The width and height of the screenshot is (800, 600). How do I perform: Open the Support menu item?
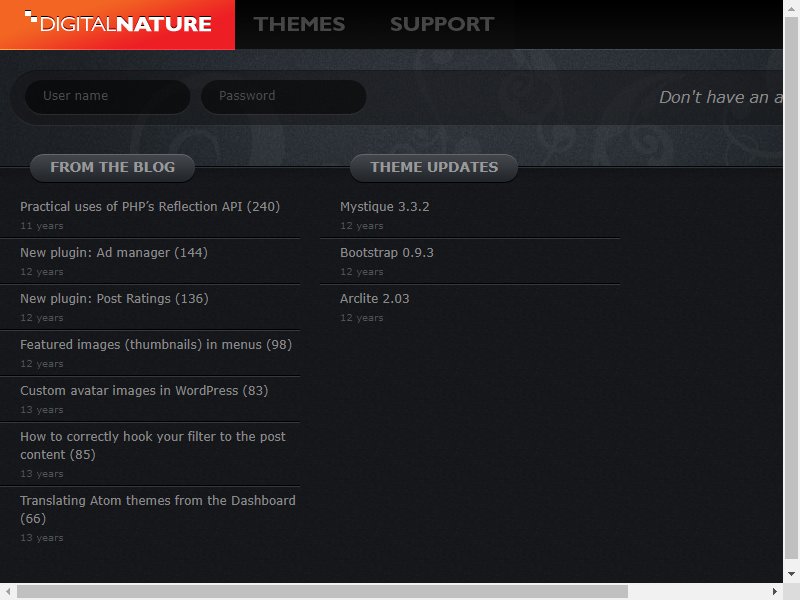(x=442, y=24)
